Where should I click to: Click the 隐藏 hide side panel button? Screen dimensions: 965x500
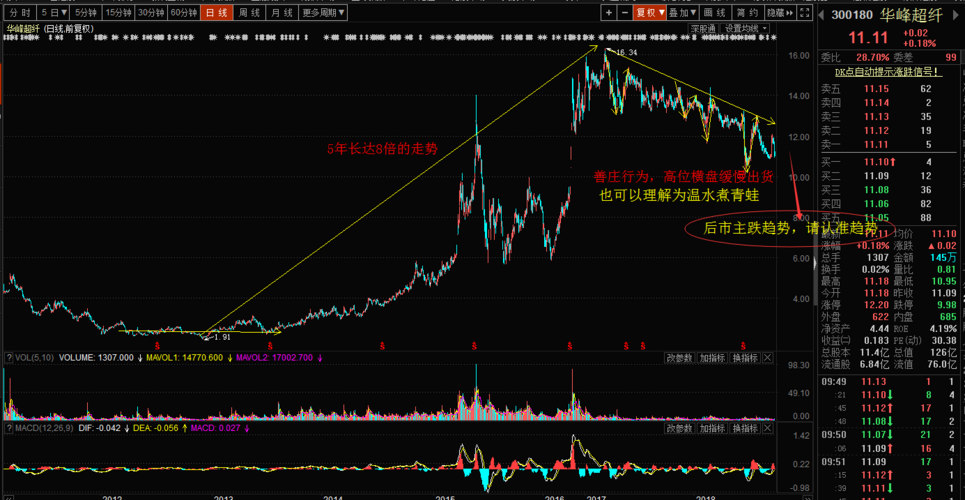click(781, 13)
